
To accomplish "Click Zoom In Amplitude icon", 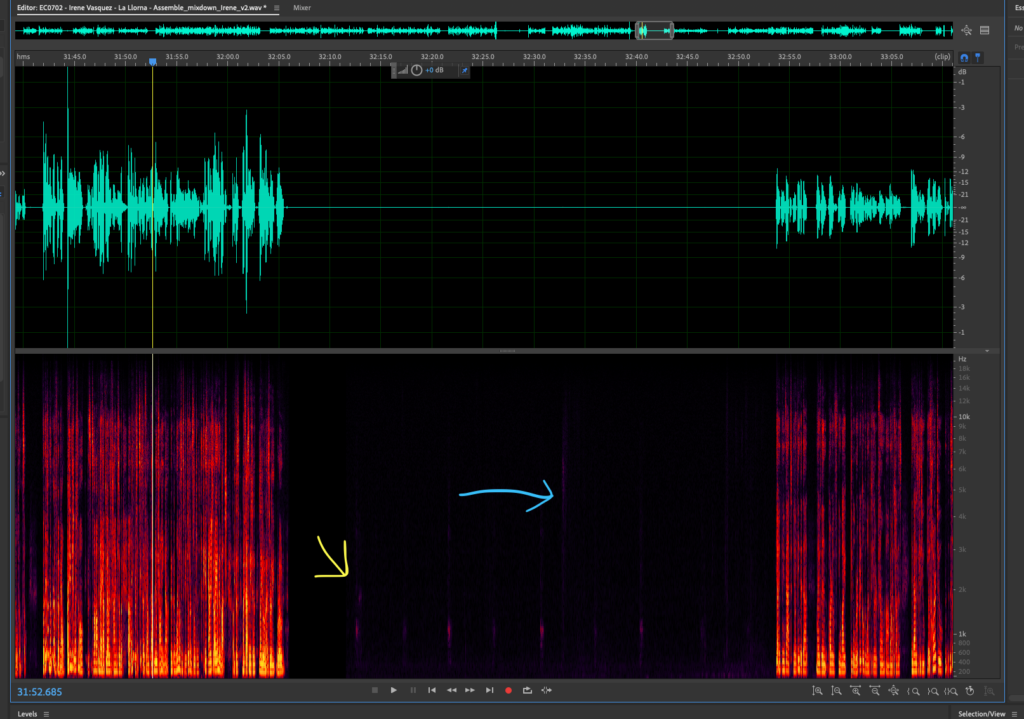I will click(x=817, y=691).
